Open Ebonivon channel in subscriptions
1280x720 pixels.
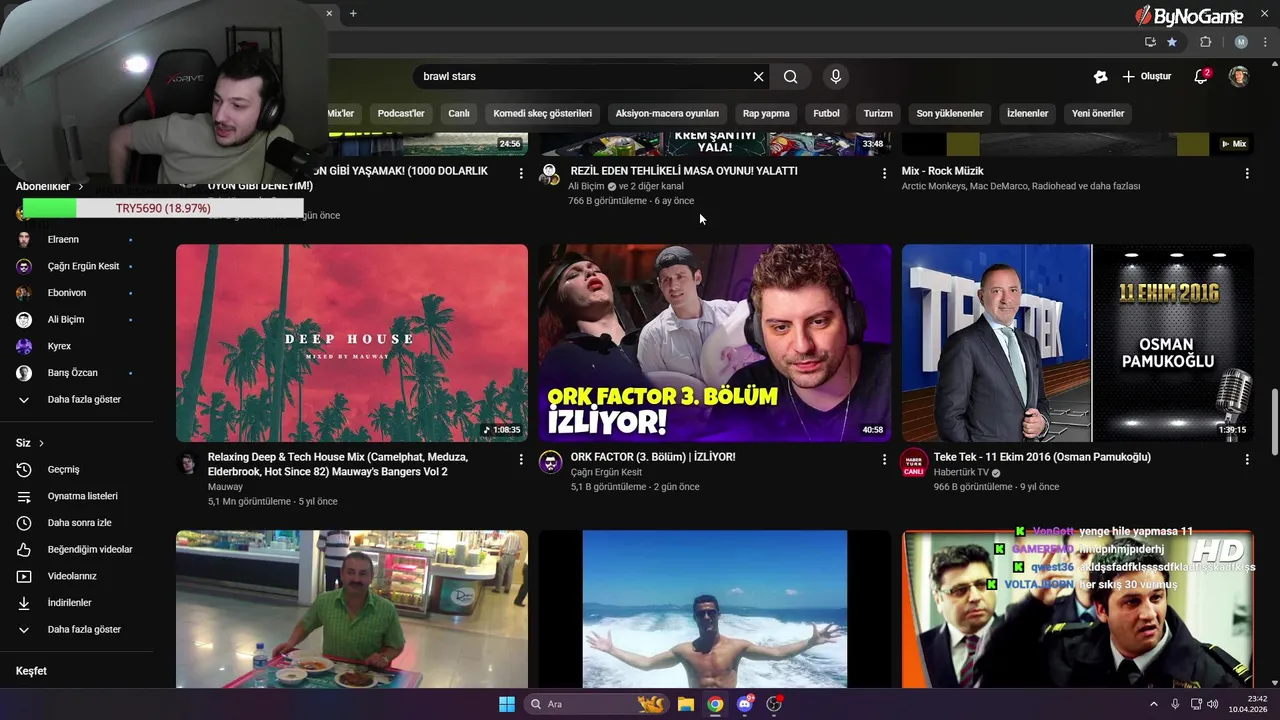pos(77,293)
